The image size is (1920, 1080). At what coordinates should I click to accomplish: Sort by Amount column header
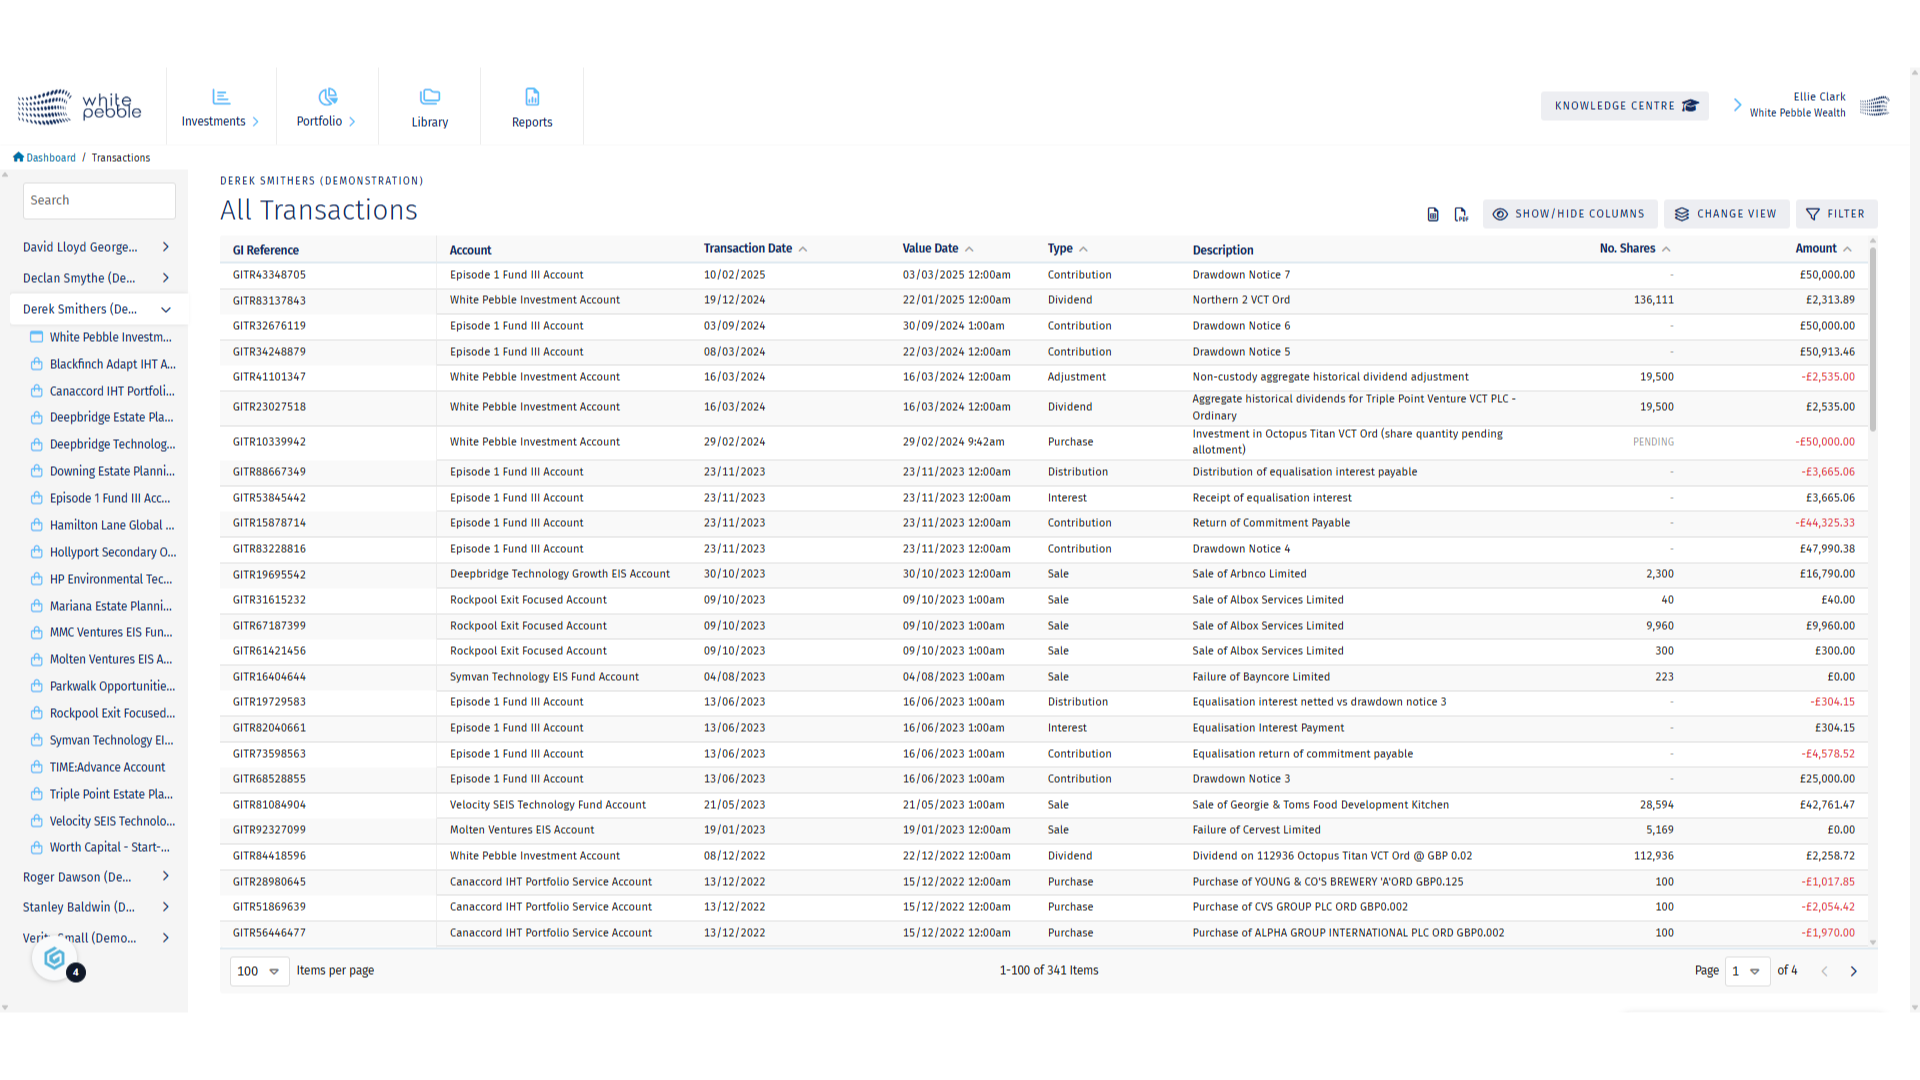(x=1816, y=248)
